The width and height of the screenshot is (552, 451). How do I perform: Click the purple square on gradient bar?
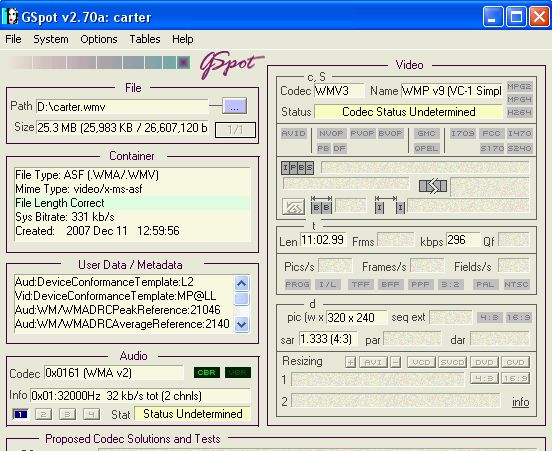tap(183, 63)
